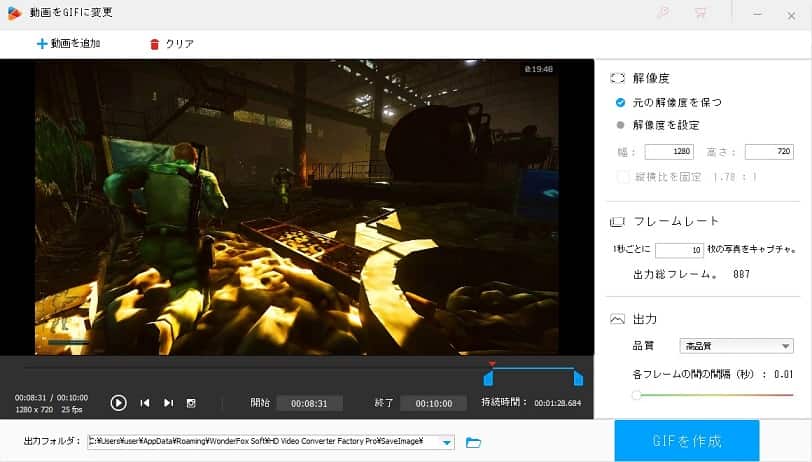This screenshot has height=462, width=812.
Task: Click the left blue trim handle
Action: [488, 379]
